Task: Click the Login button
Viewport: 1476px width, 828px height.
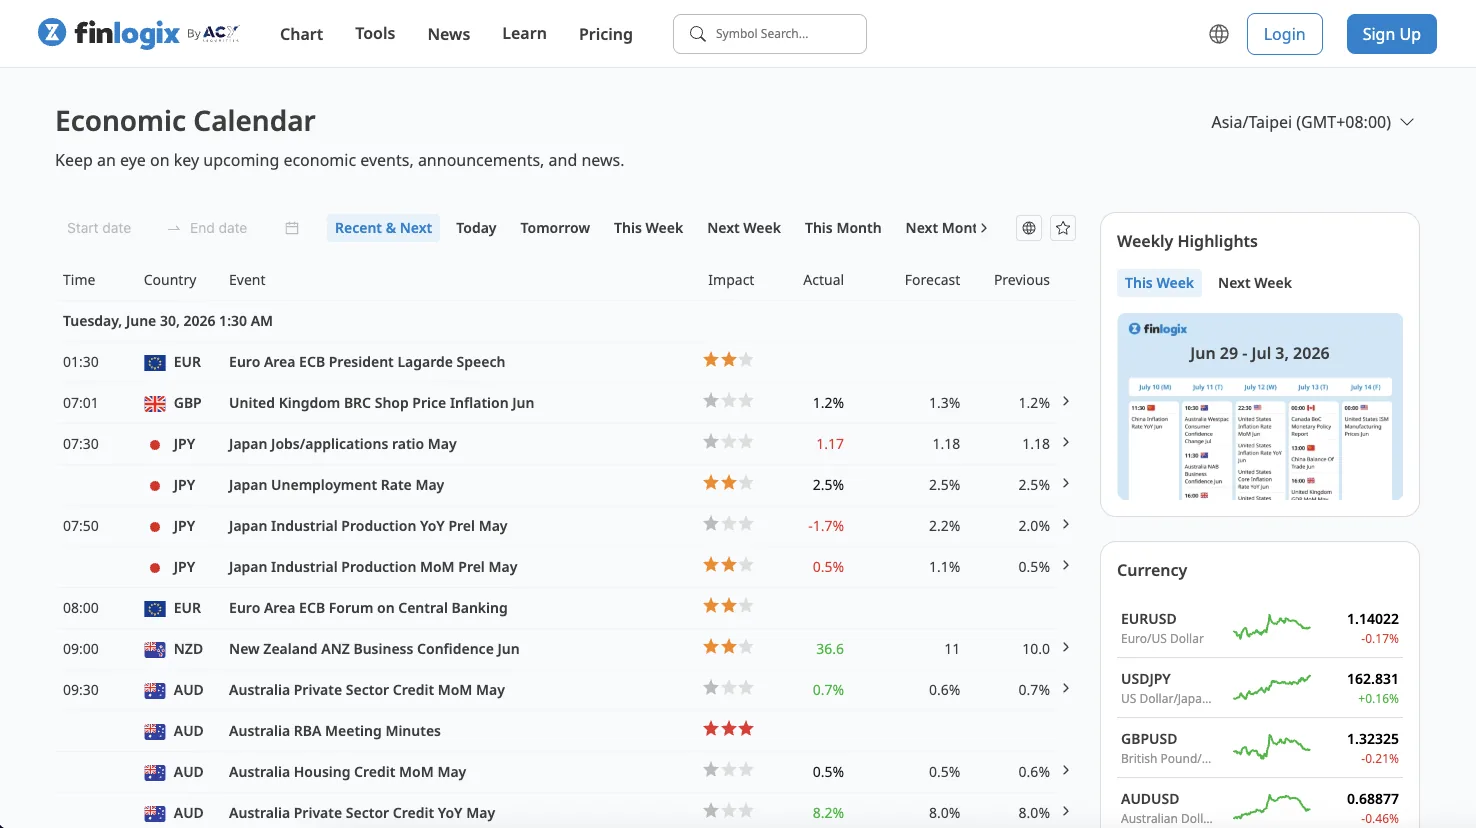Action: (1284, 34)
